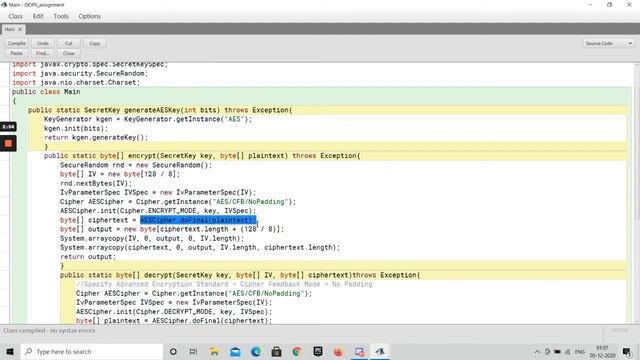Open the black square app on taskbar
The width and height of the screenshot is (640, 360).
coord(318,351)
